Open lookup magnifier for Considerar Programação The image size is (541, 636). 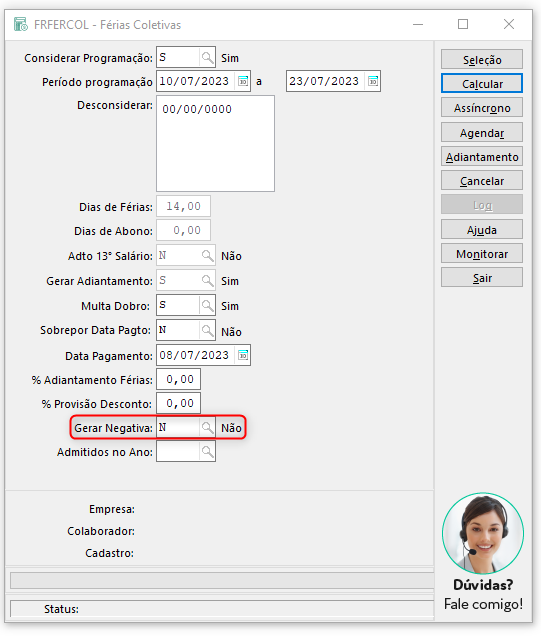point(207,58)
